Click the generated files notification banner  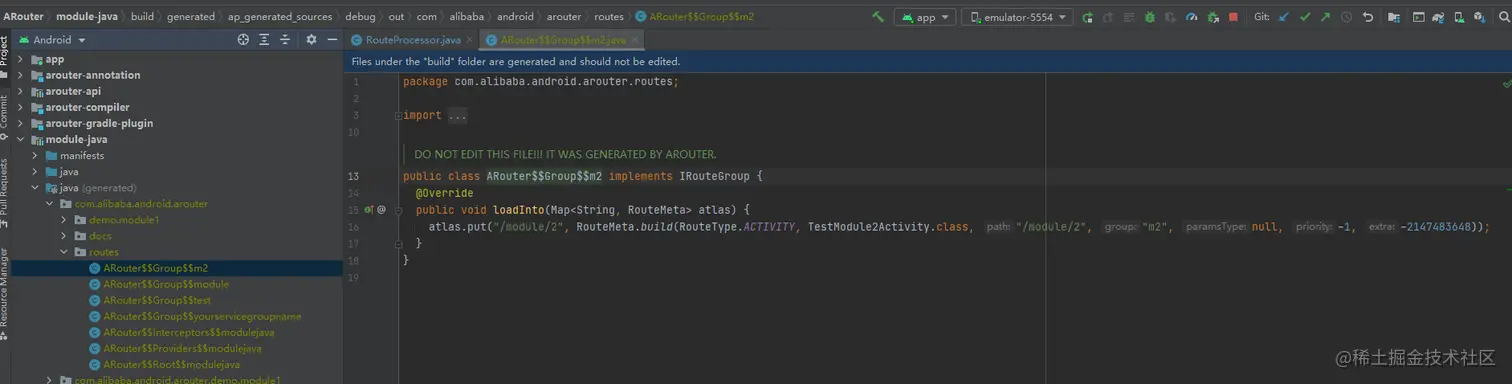click(x=927, y=61)
